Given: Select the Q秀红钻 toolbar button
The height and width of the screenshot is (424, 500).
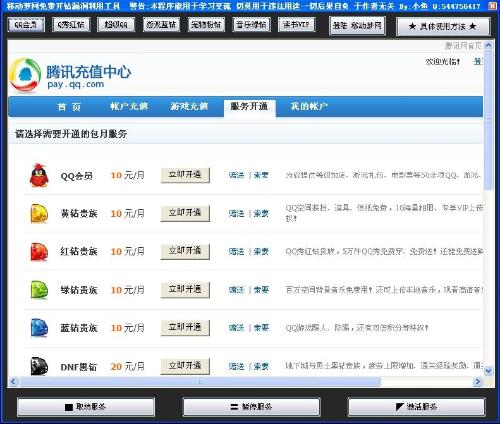Looking at the screenshot, I should point(71,25).
